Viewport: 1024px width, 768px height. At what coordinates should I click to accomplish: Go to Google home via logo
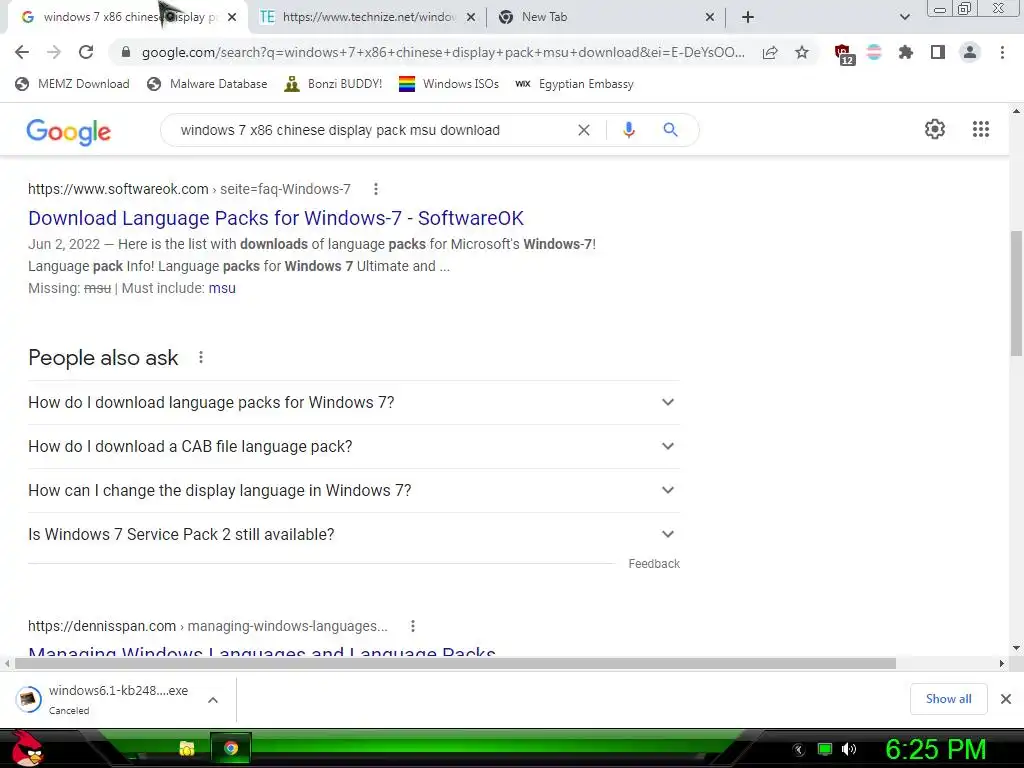(69, 131)
